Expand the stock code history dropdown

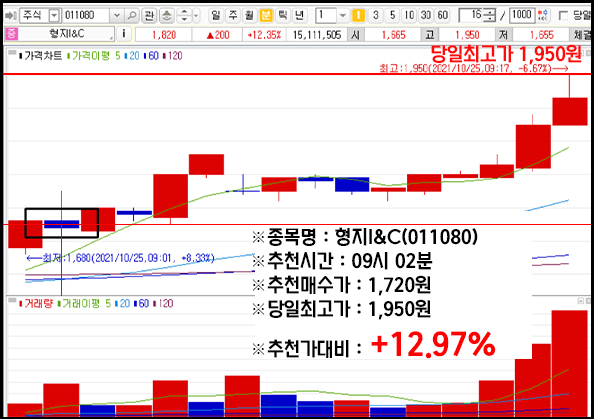[117, 16]
